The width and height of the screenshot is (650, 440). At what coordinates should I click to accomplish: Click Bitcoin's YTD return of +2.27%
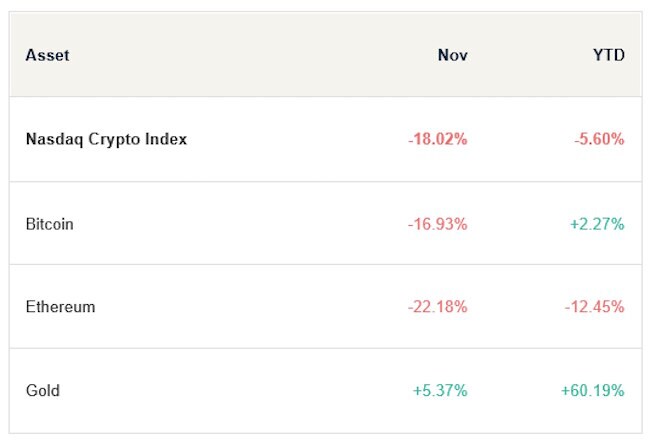point(597,224)
